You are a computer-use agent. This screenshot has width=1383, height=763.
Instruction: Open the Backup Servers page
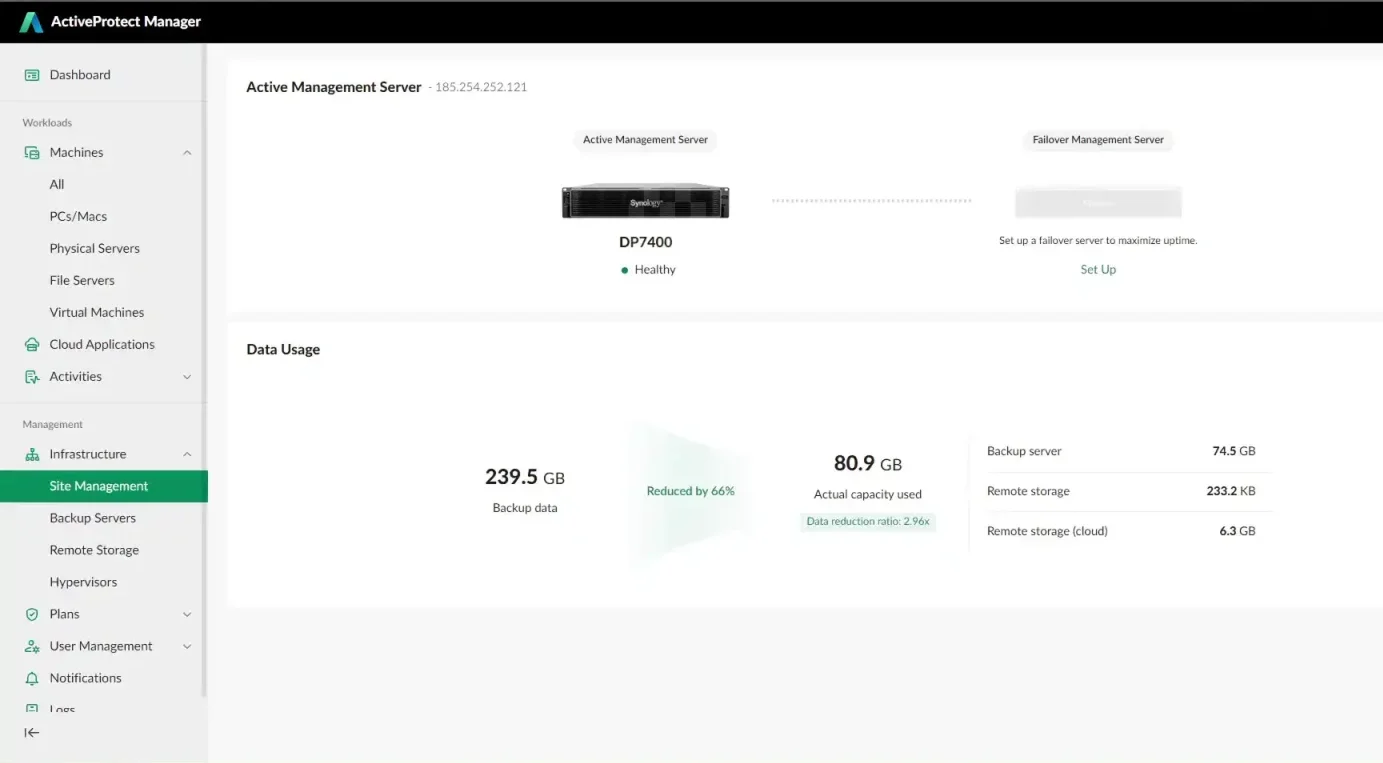coord(93,518)
